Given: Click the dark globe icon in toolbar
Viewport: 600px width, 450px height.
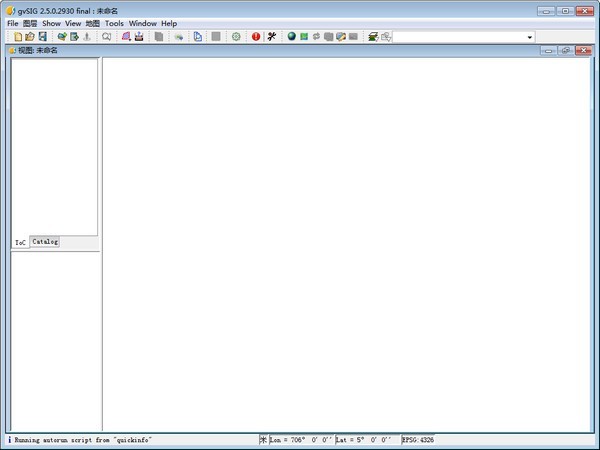Looking at the screenshot, I should tap(292, 37).
